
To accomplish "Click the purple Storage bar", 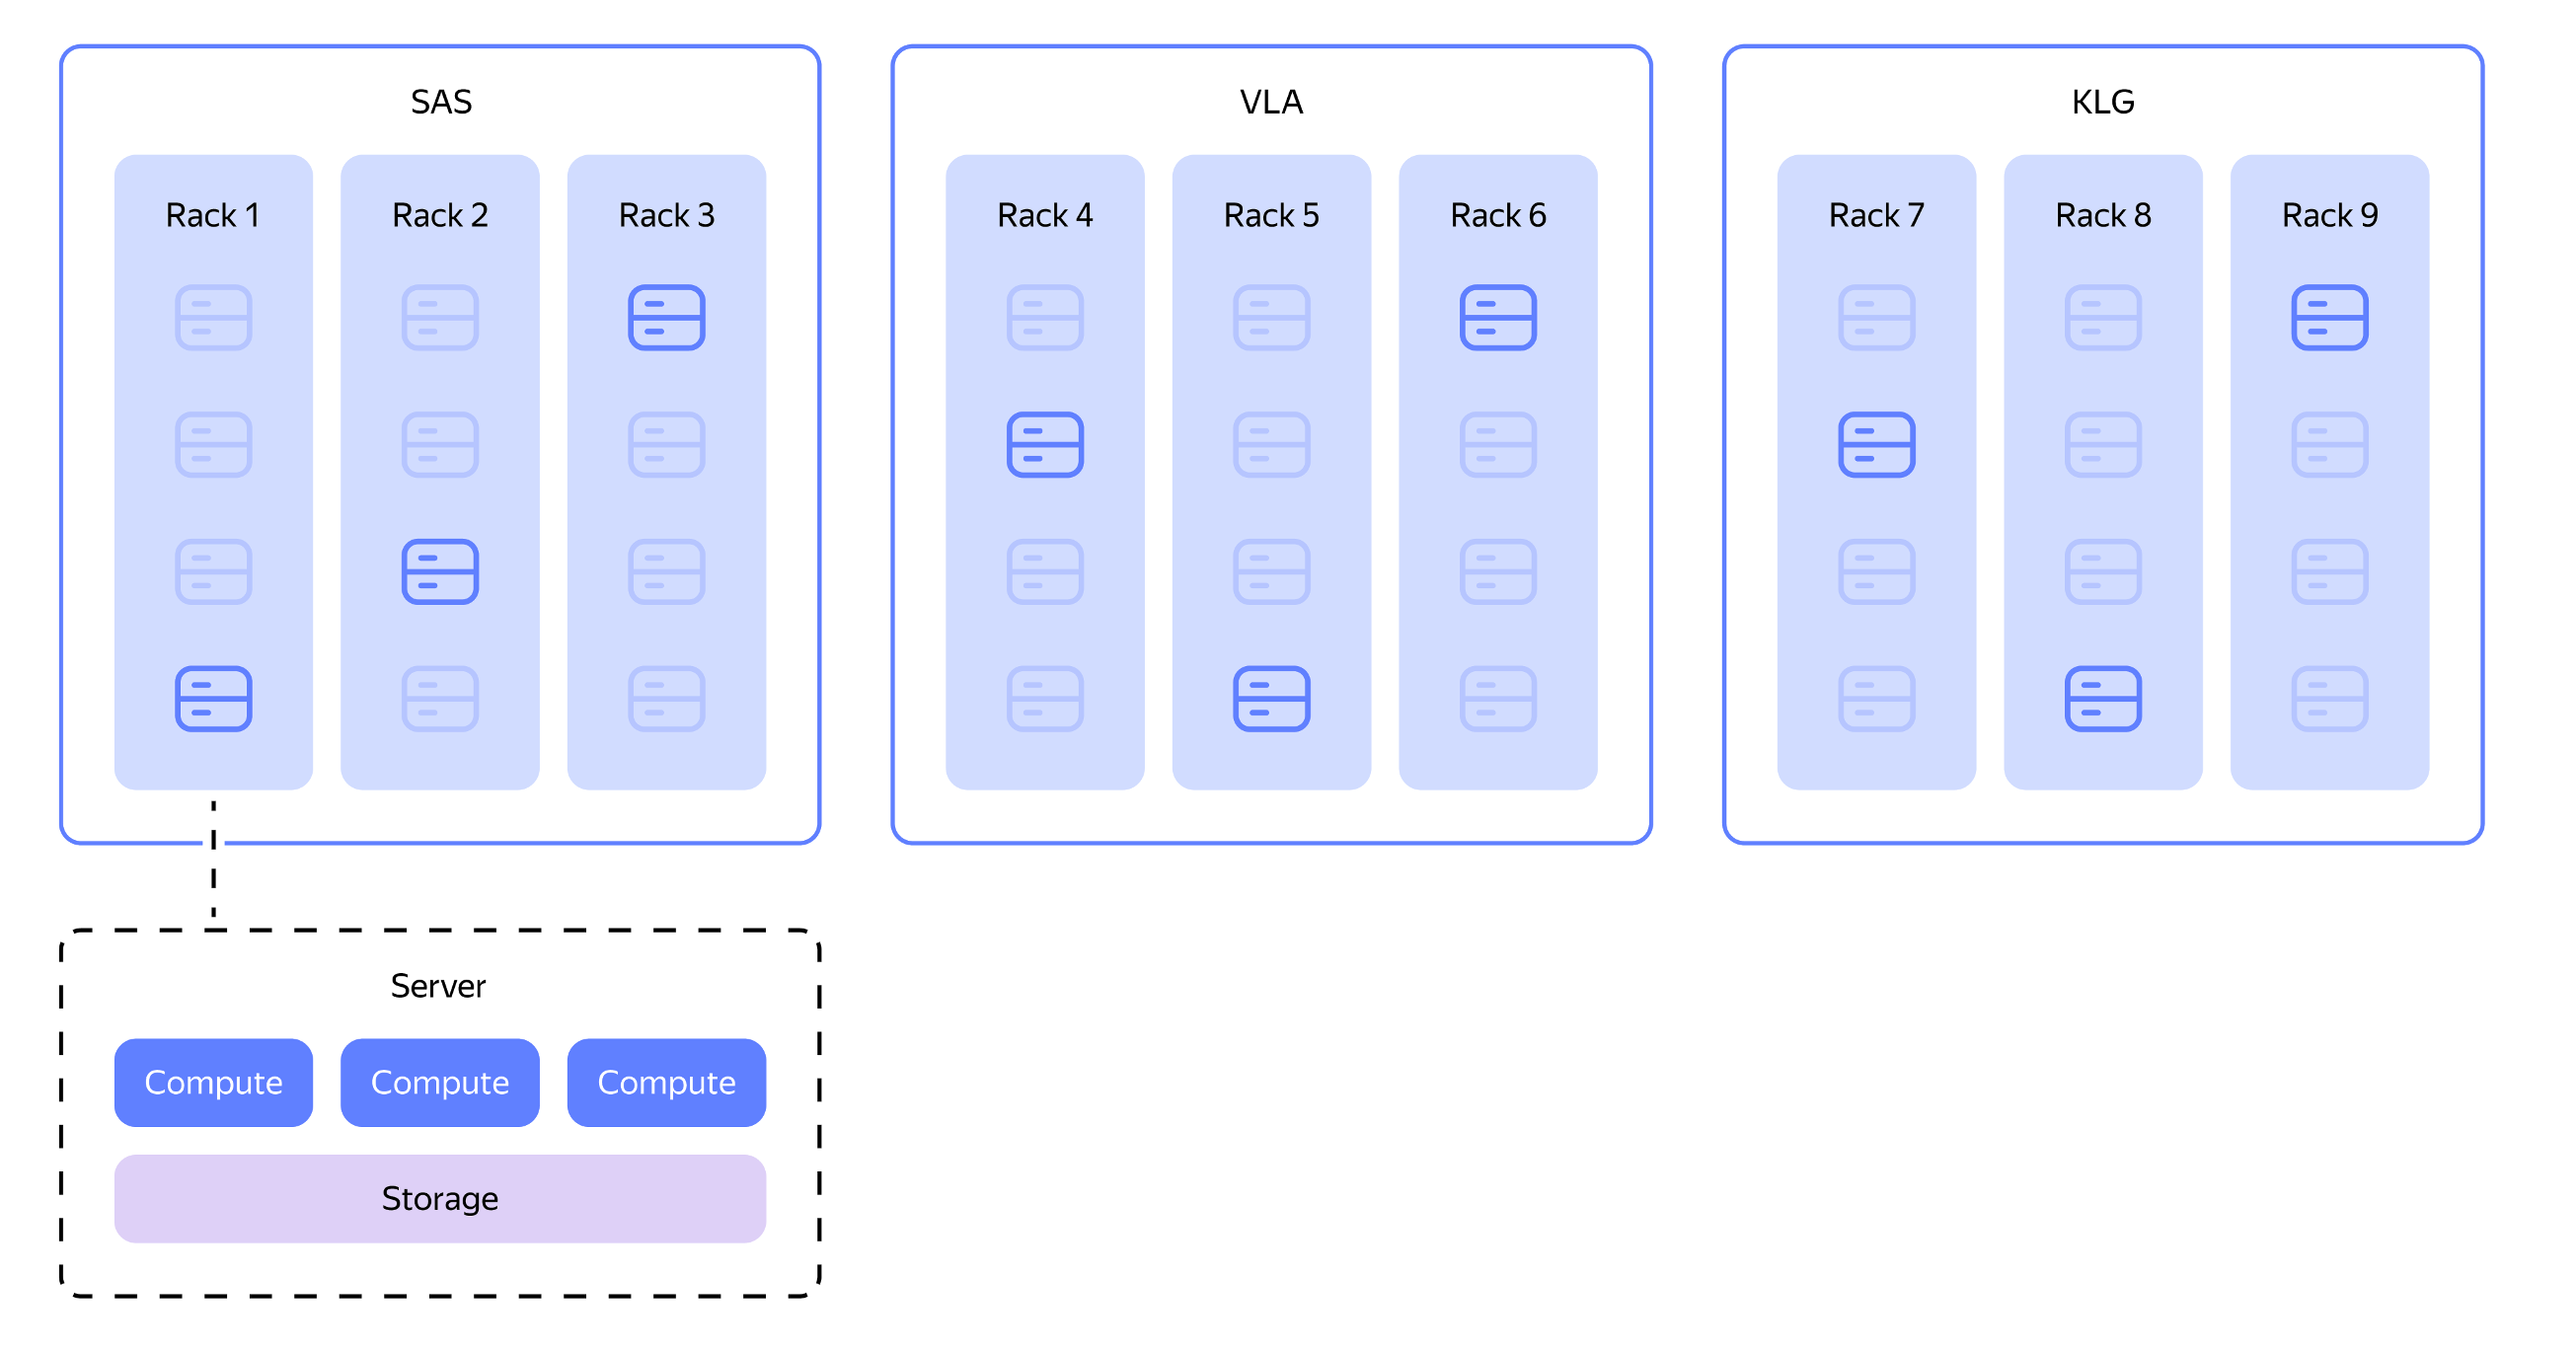I will pos(440,1198).
